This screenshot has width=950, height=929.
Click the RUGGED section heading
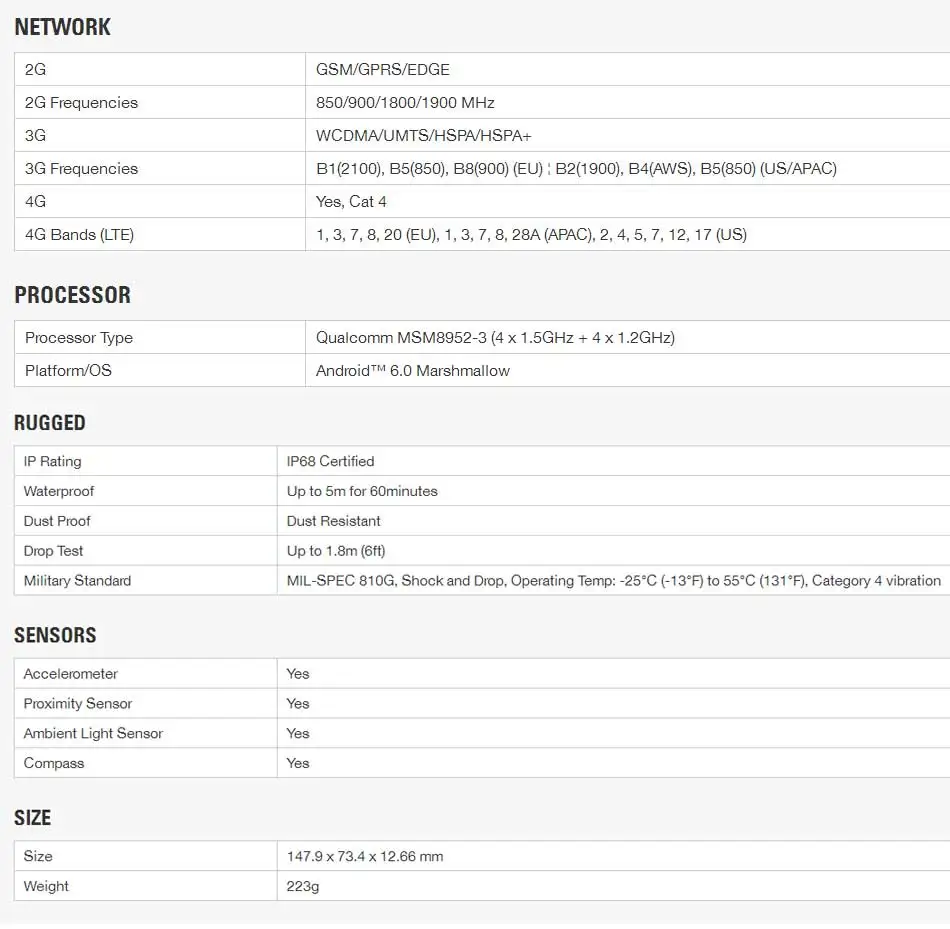pyautogui.click(x=50, y=422)
